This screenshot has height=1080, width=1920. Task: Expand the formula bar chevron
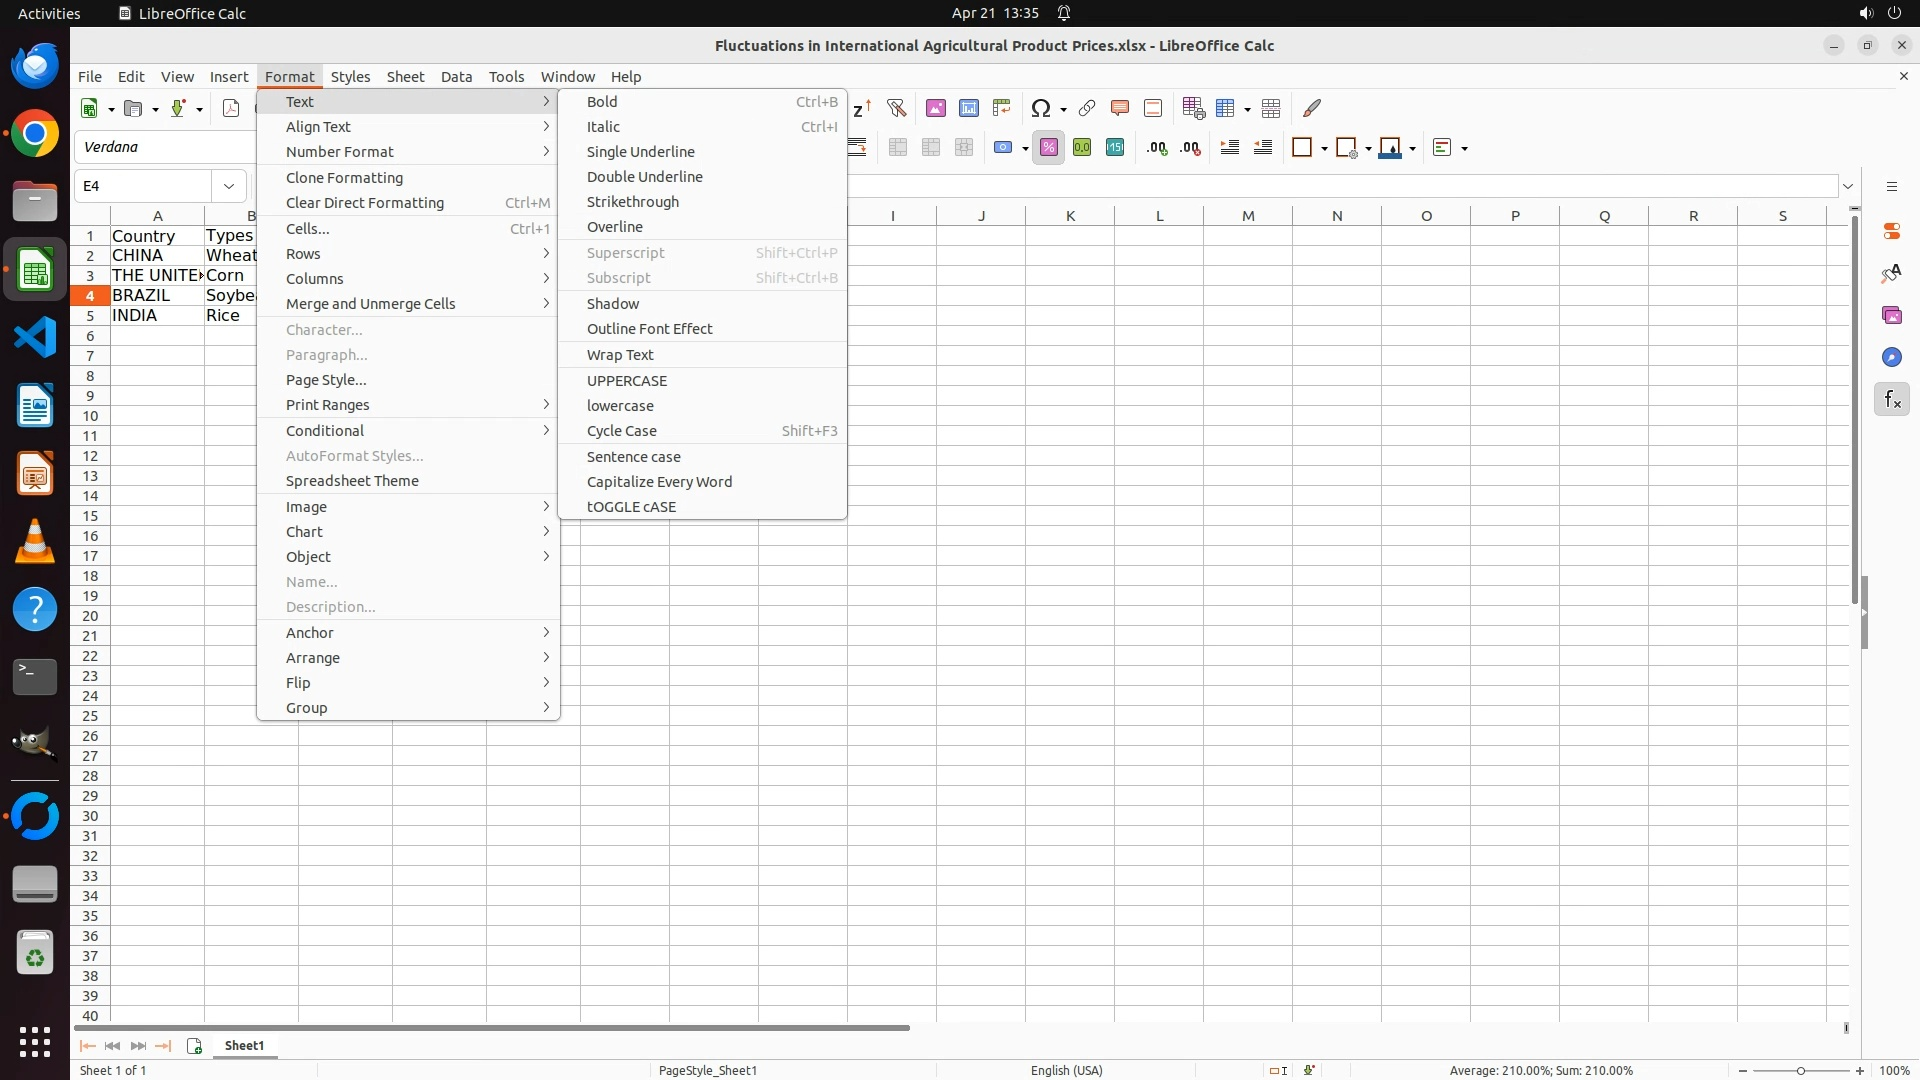(x=1848, y=186)
